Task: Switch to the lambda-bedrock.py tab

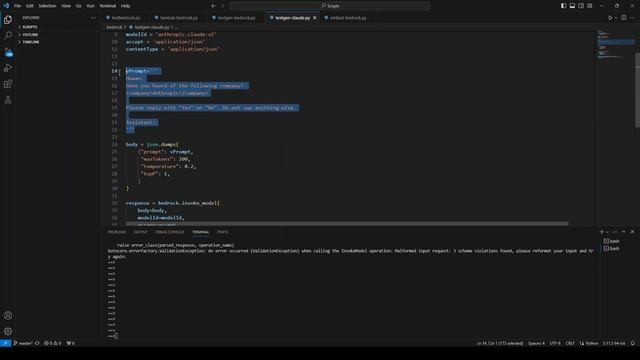Action: (178, 18)
